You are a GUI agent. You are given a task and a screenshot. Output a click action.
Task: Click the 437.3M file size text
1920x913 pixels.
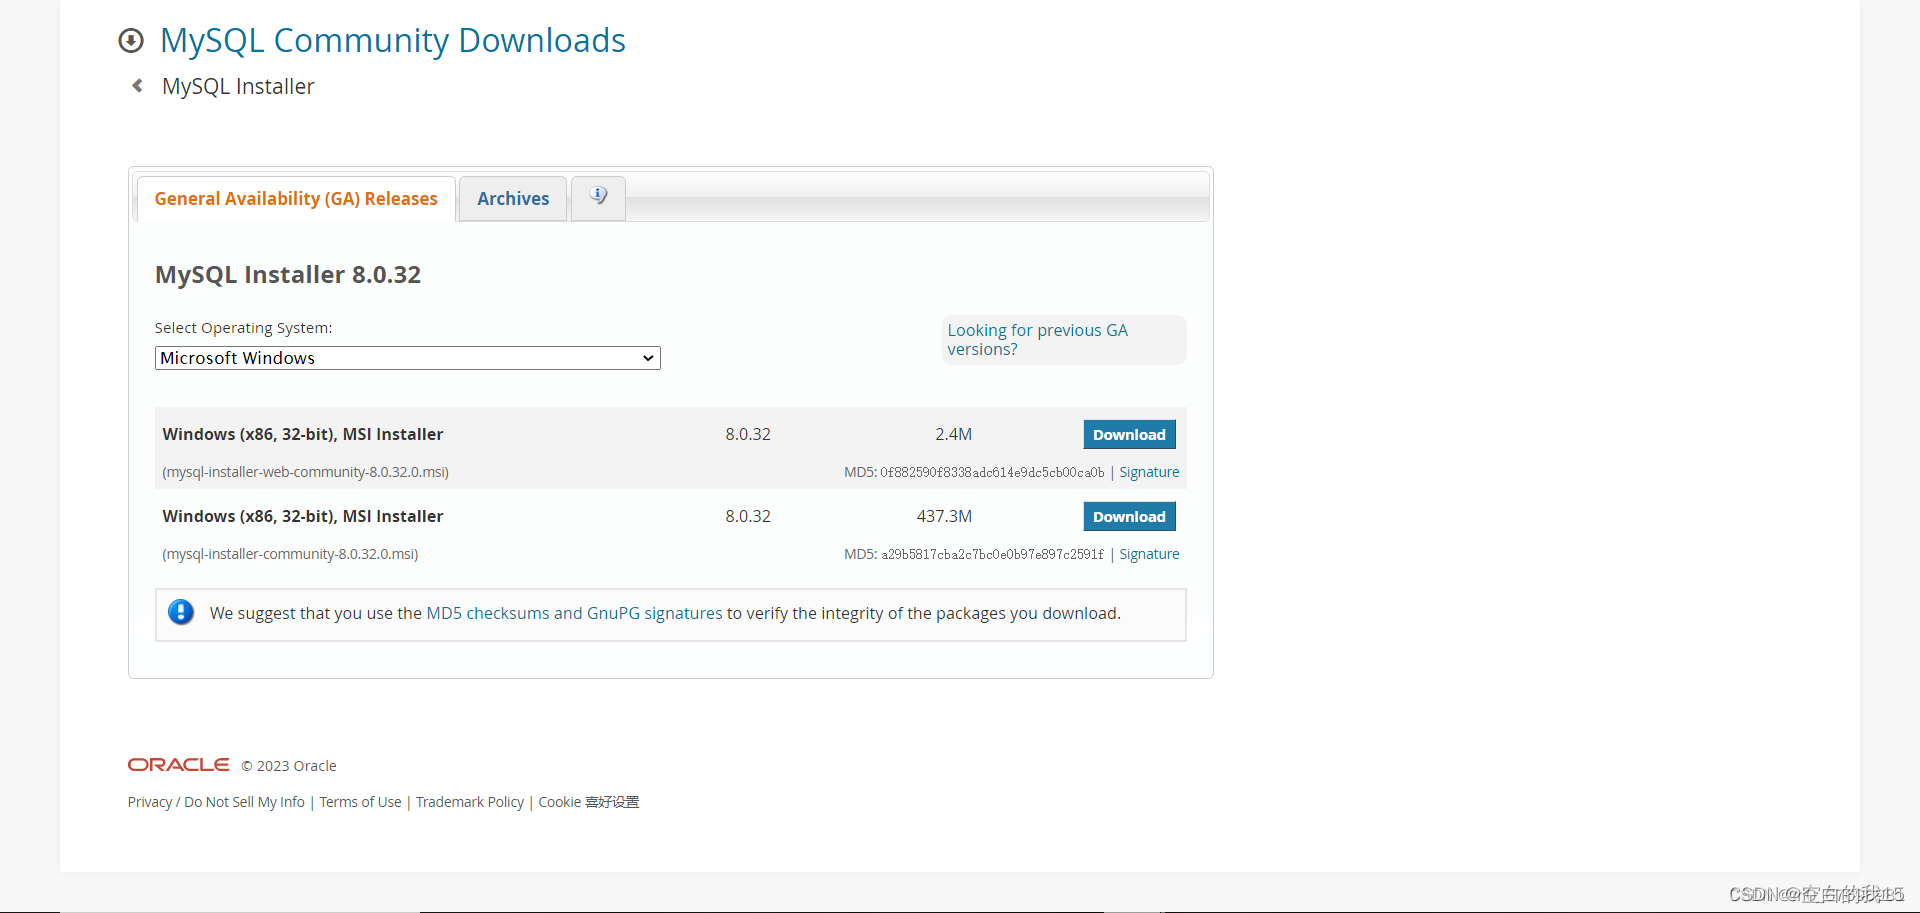click(x=944, y=516)
